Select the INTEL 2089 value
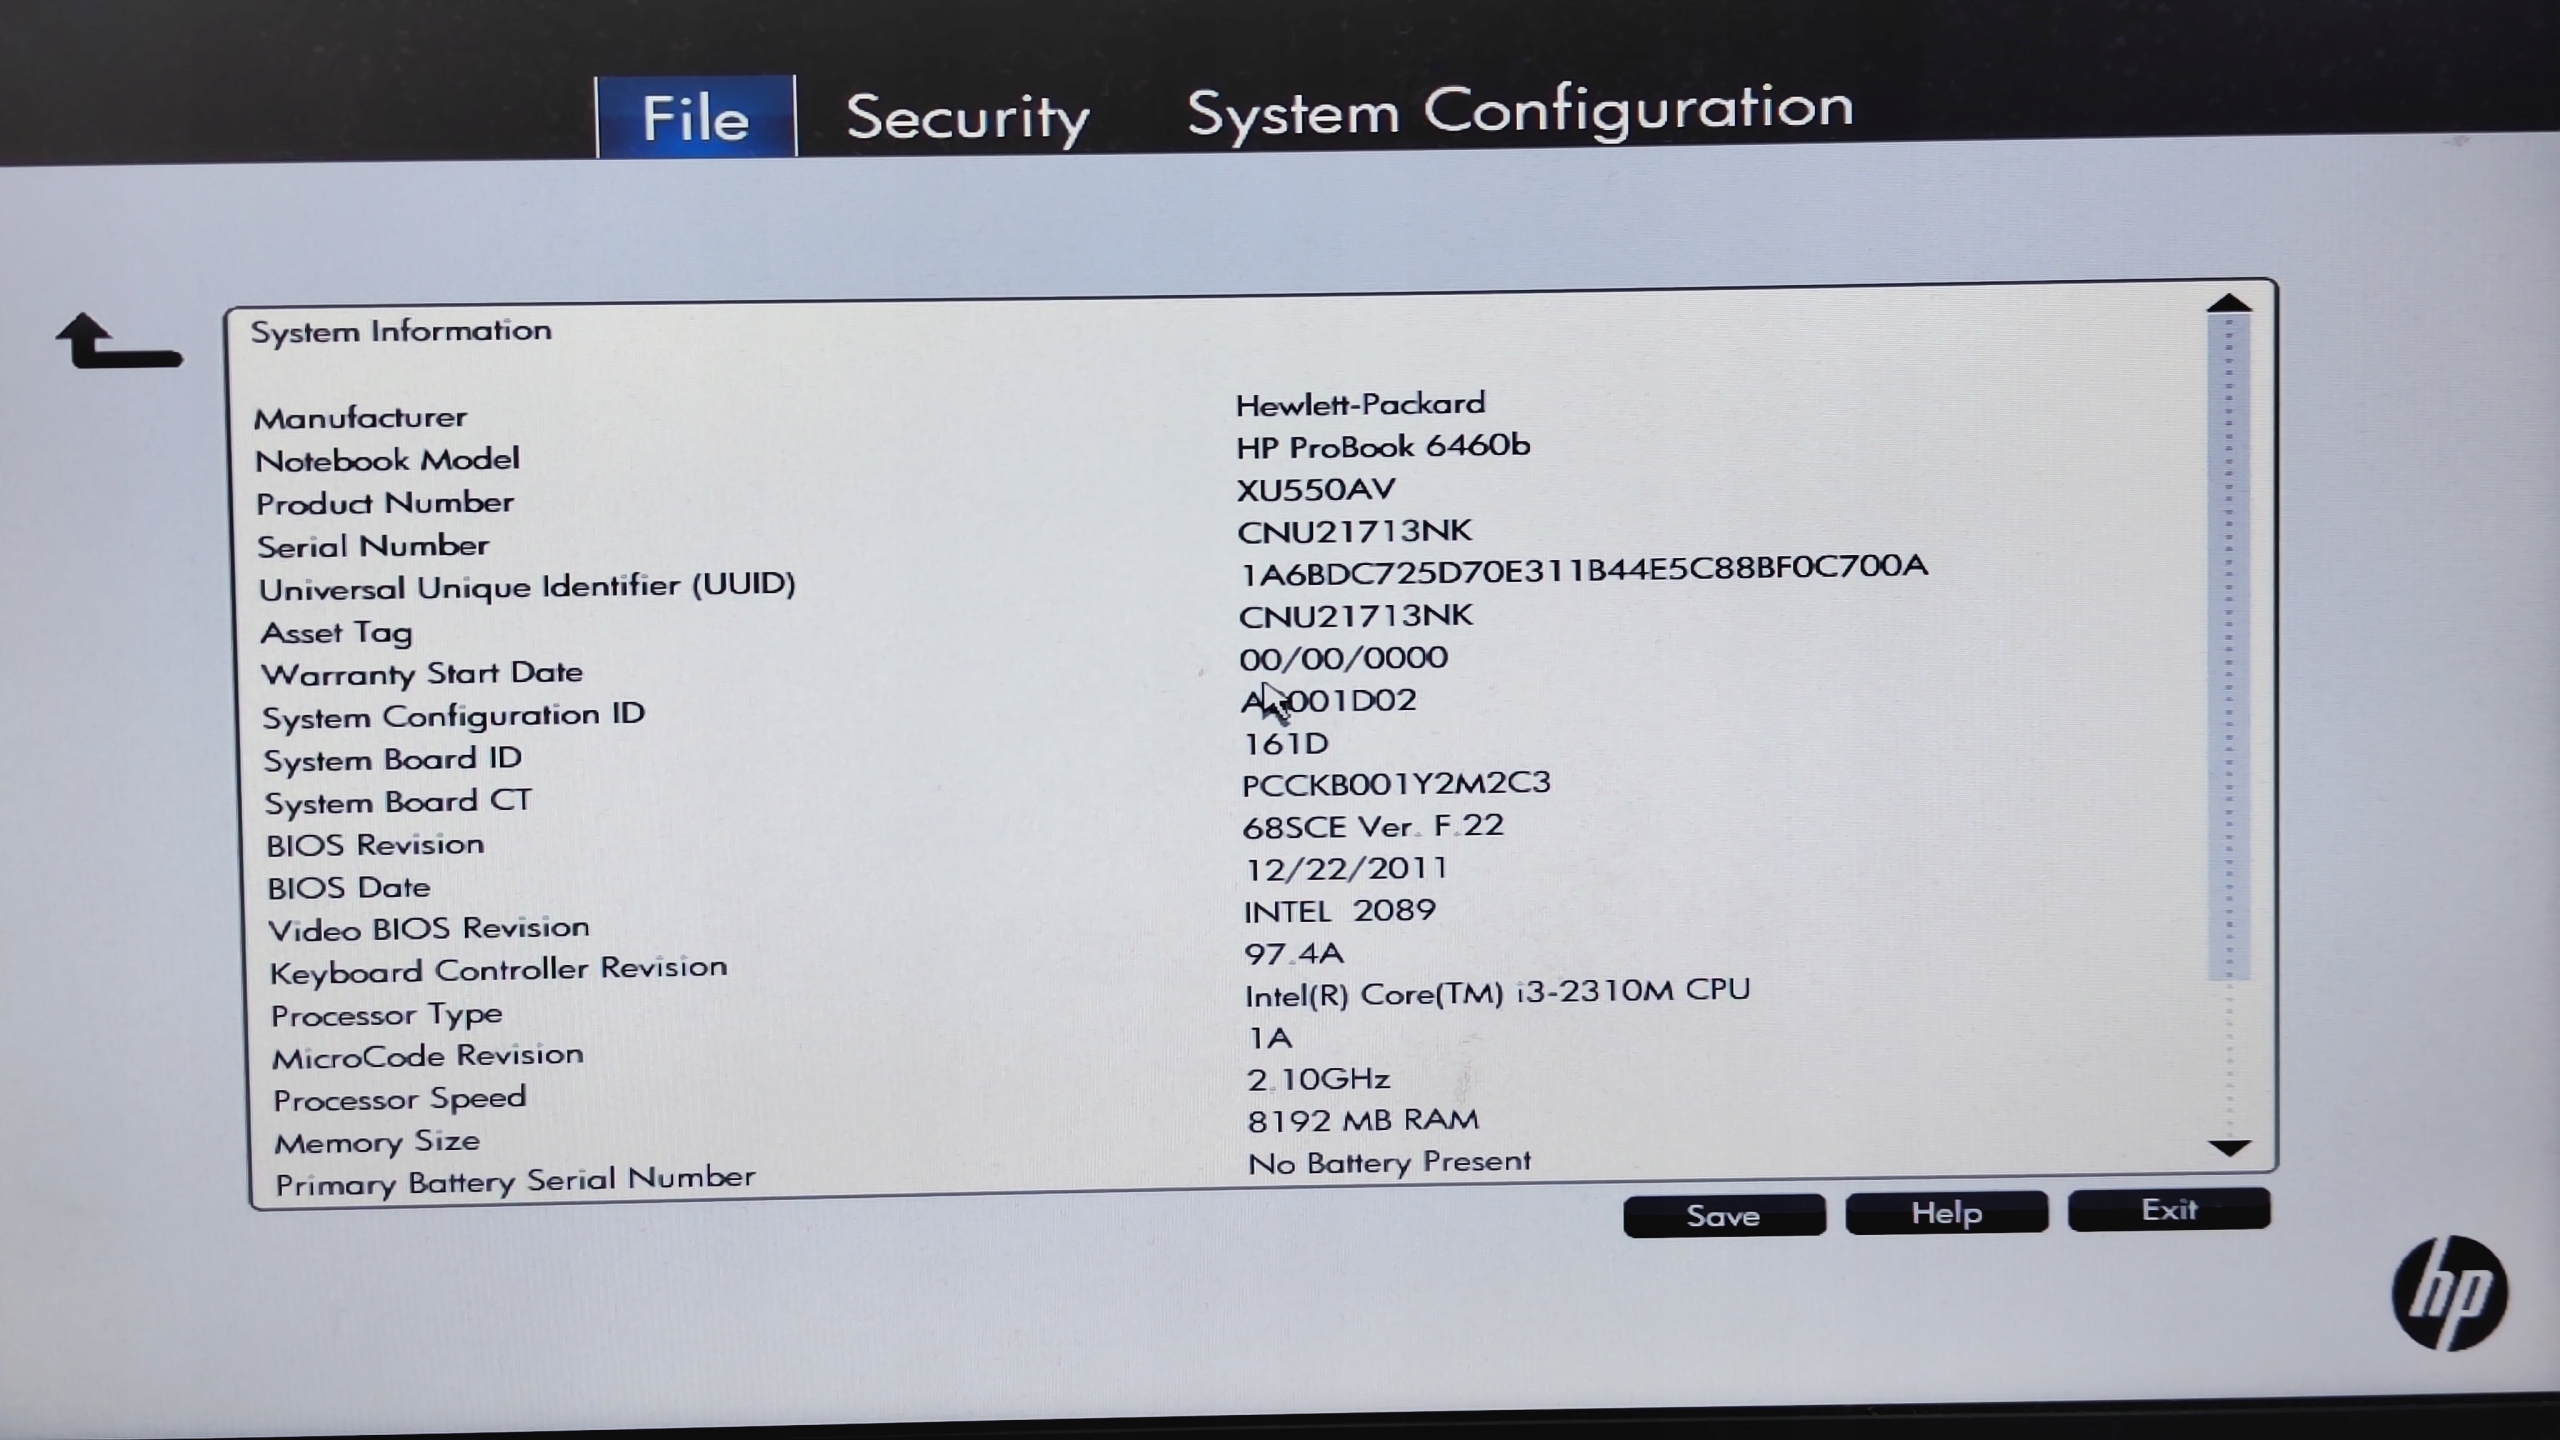This screenshot has width=2560, height=1440. 1340,911
